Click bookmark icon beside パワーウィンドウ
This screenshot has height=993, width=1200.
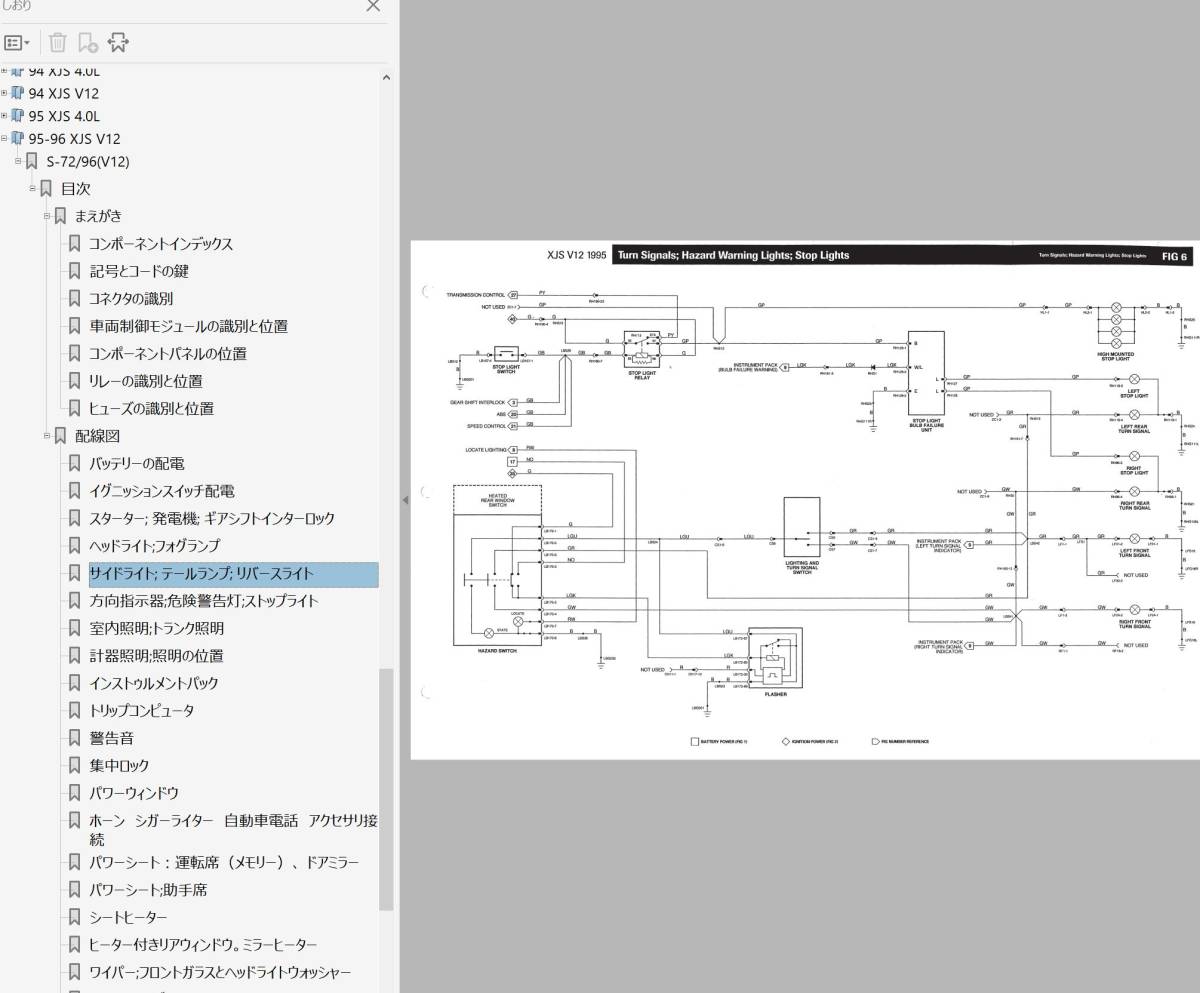[x=74, y=793]
